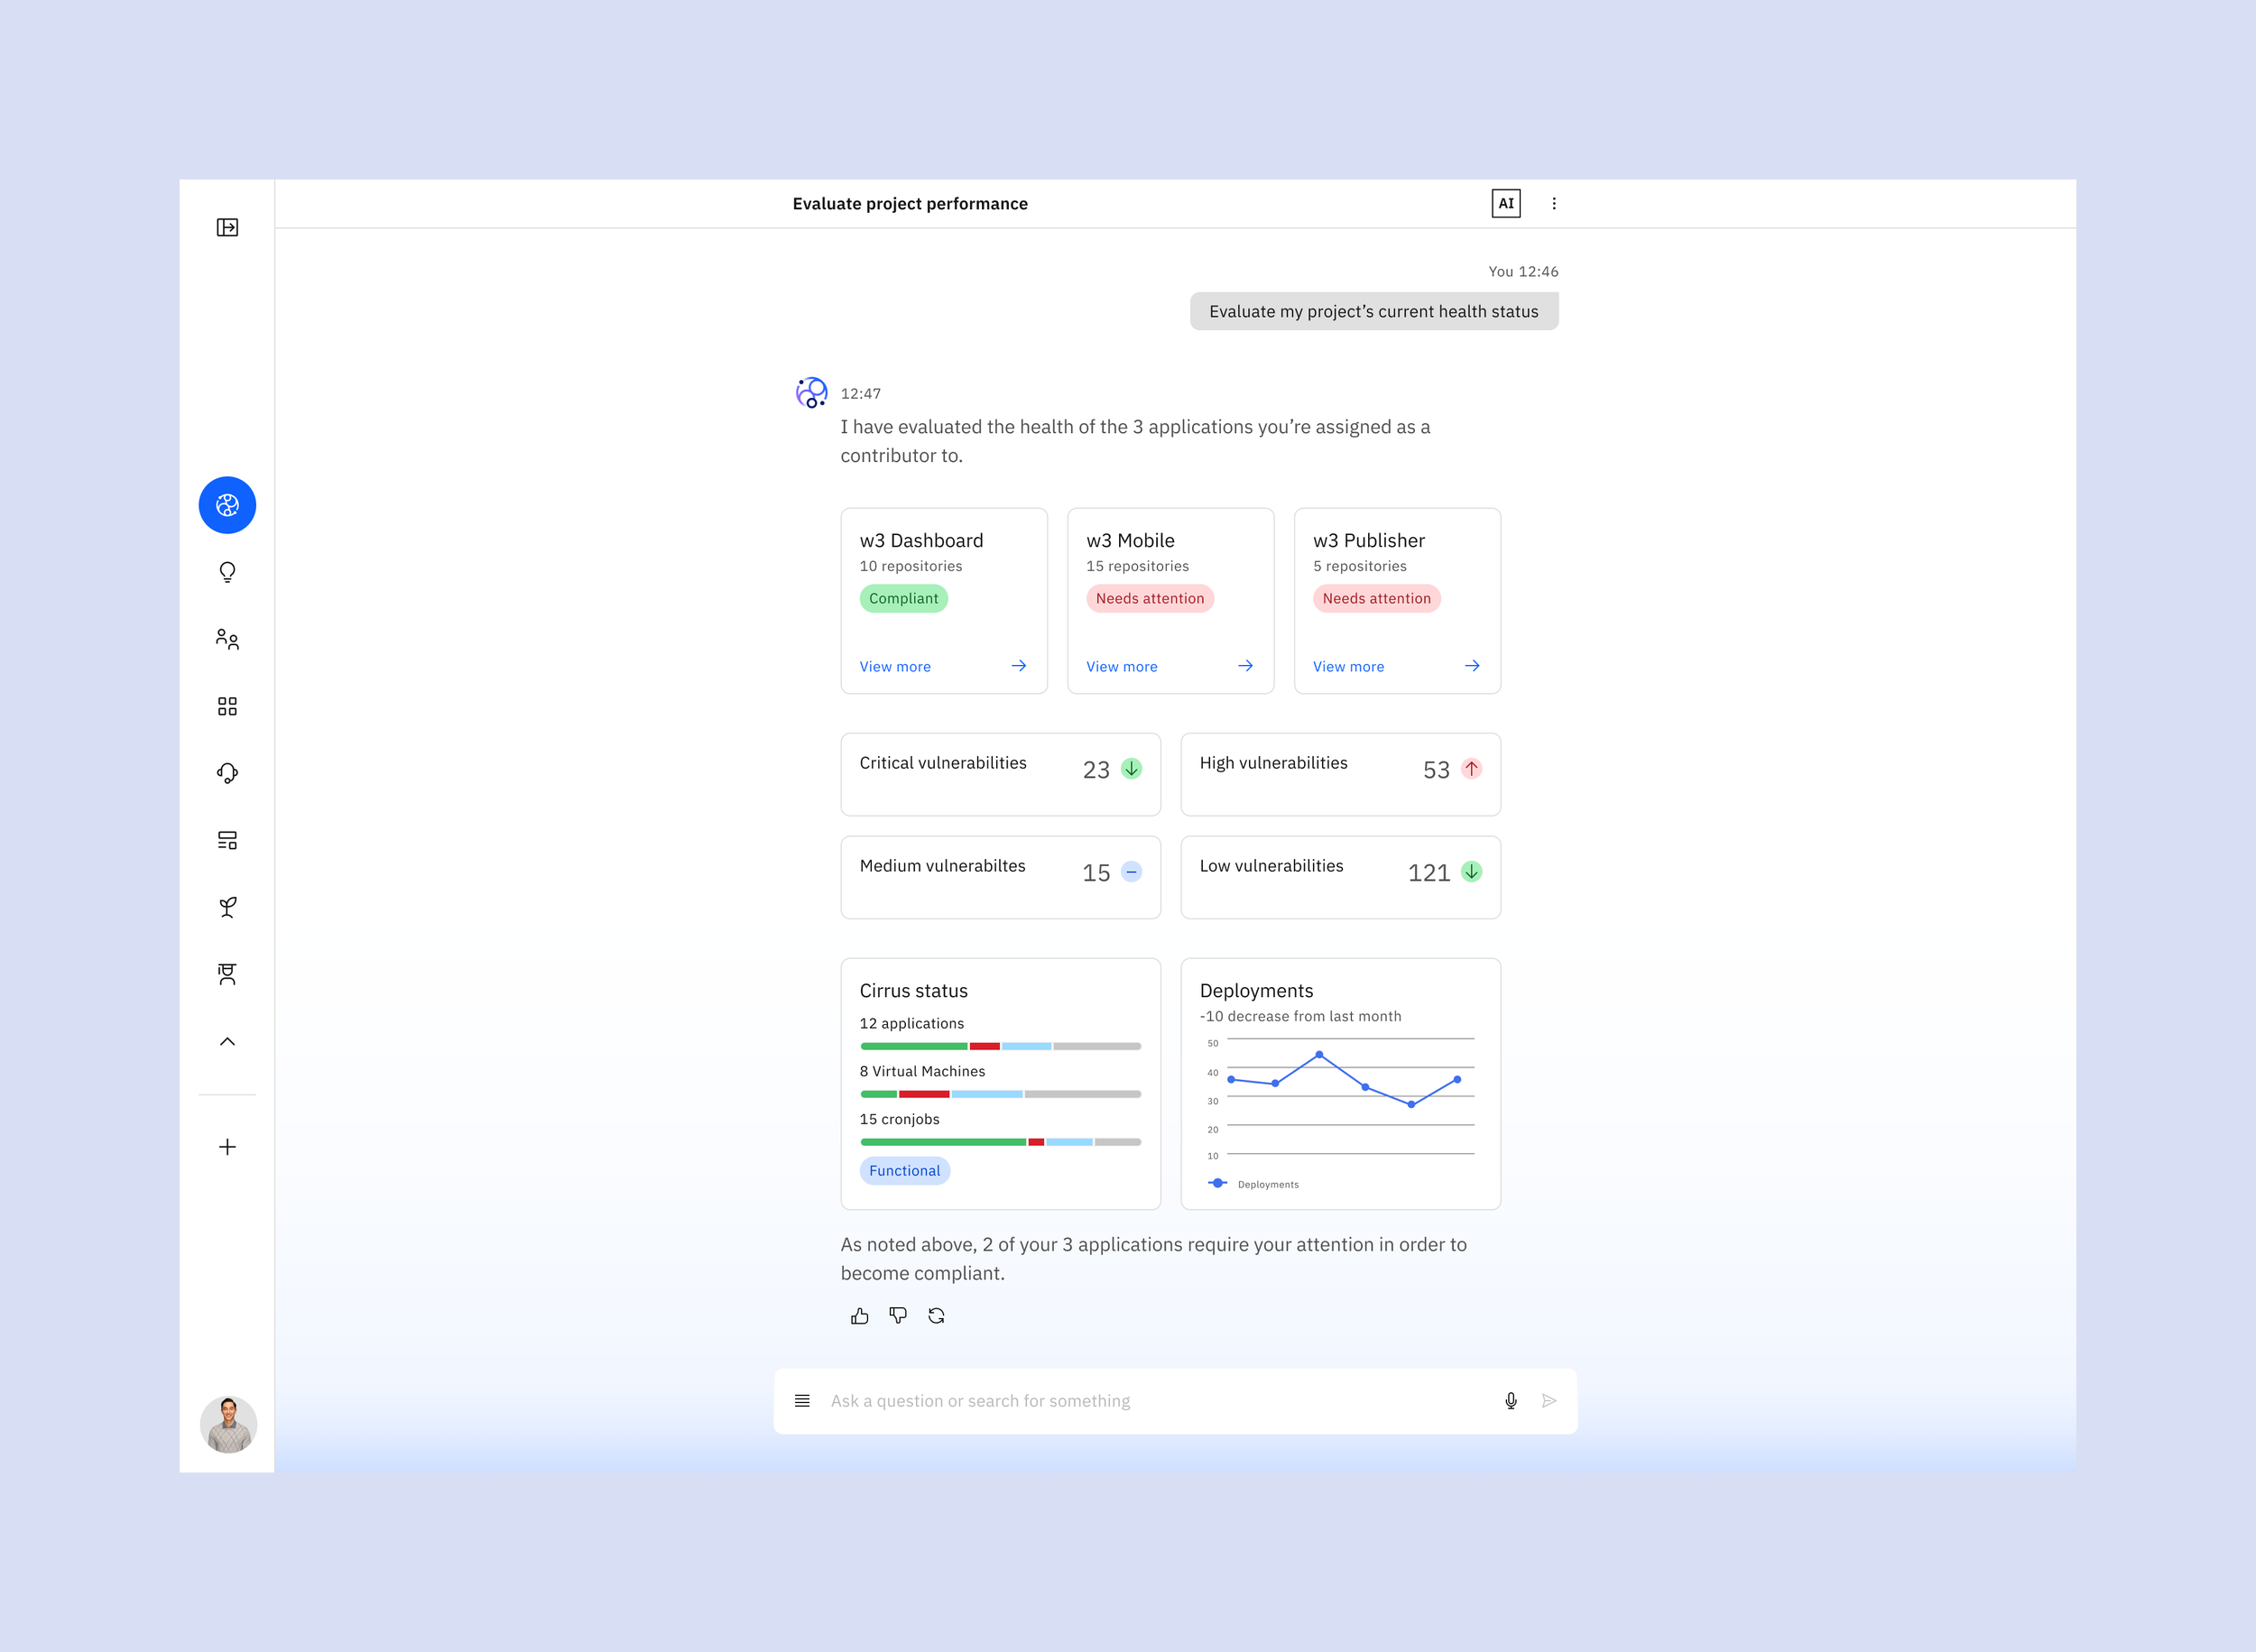Open the prompt list menu icon
The height and width of the screenshot is (1652, 2256).
(802, 1401)
